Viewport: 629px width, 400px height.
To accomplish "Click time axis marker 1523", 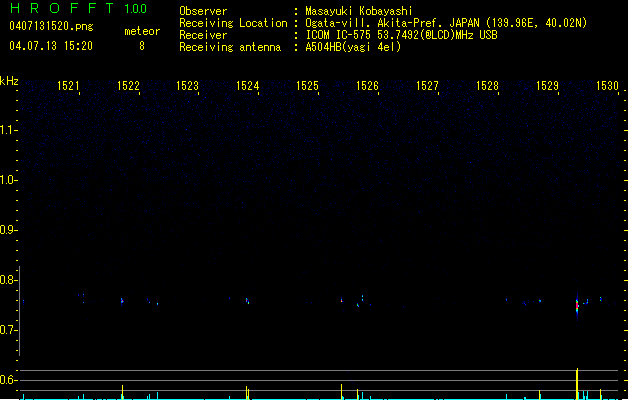I will [x=188, y=86].
